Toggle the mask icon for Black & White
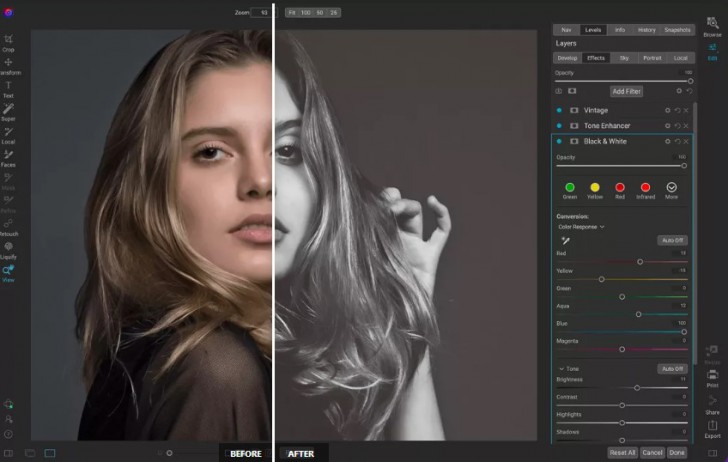 pyautogui.click(x=574, y=141)
